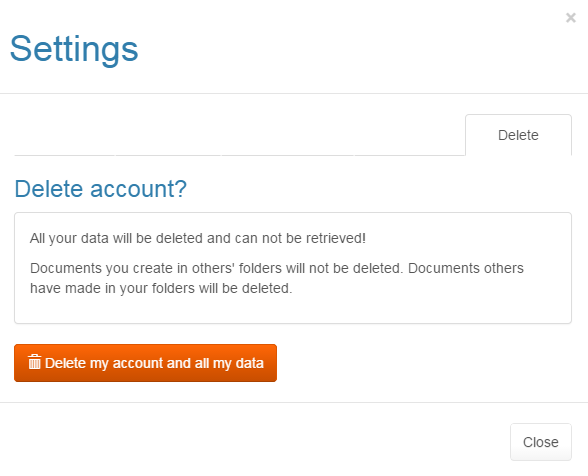Click the trash can icon
This screenshot has width=588, height=476.
point(34,362)
